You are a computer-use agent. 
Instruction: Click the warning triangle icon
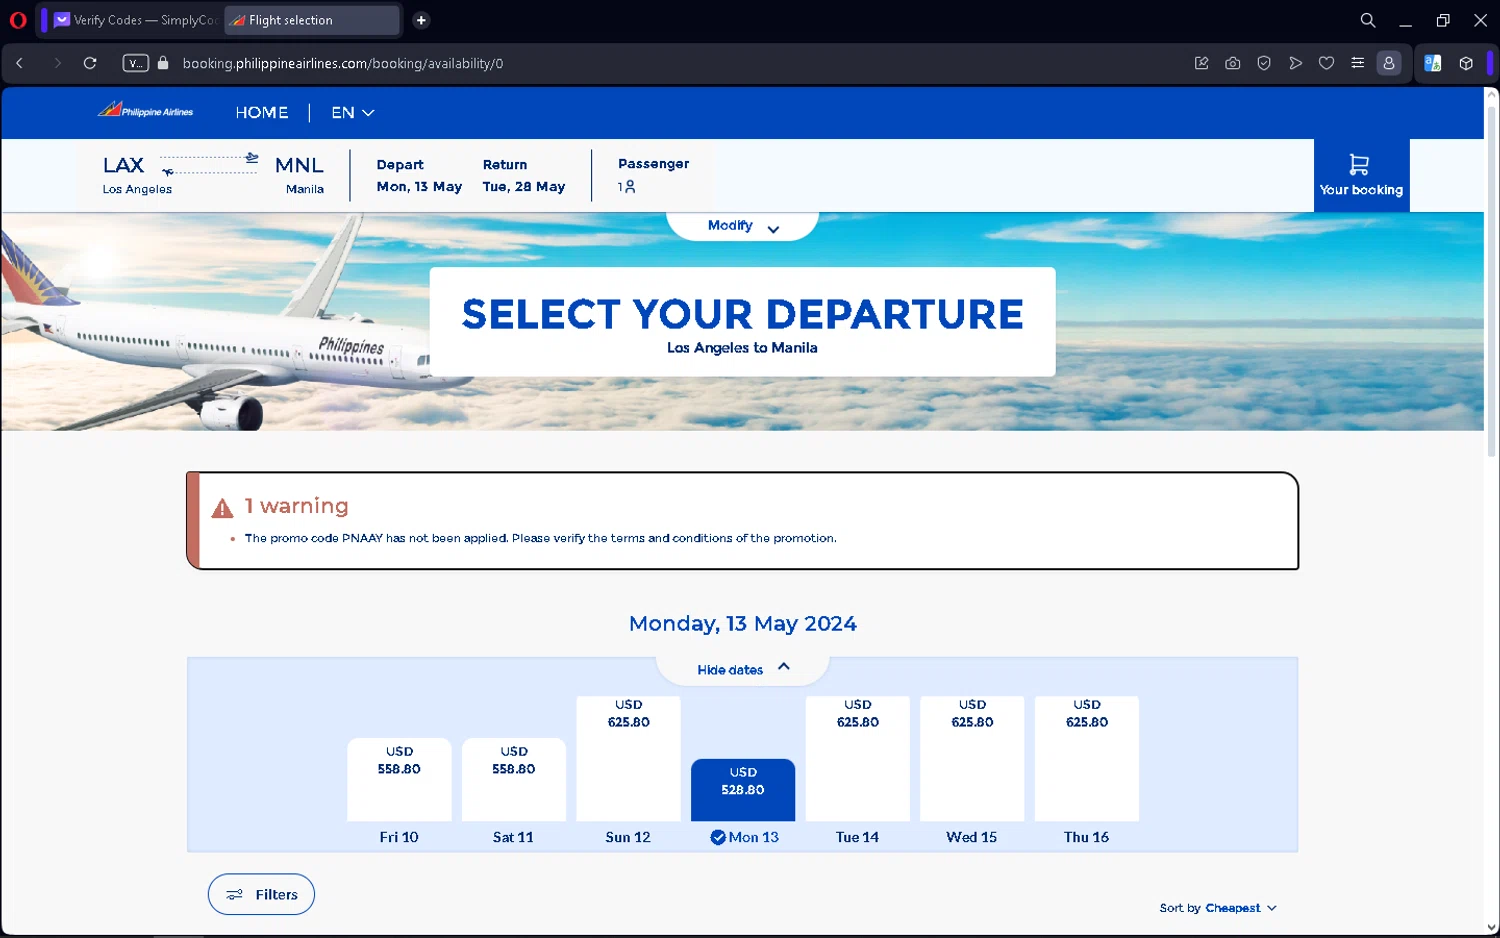click(222, 508)
